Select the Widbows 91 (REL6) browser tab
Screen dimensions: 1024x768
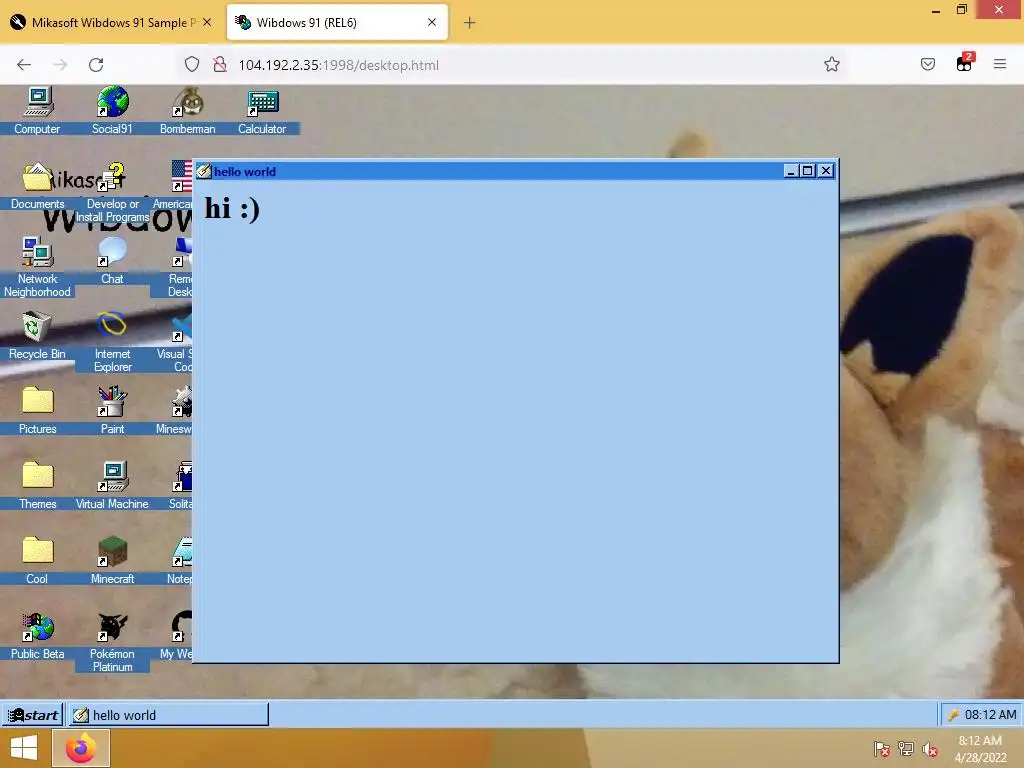tap(338, 22)
